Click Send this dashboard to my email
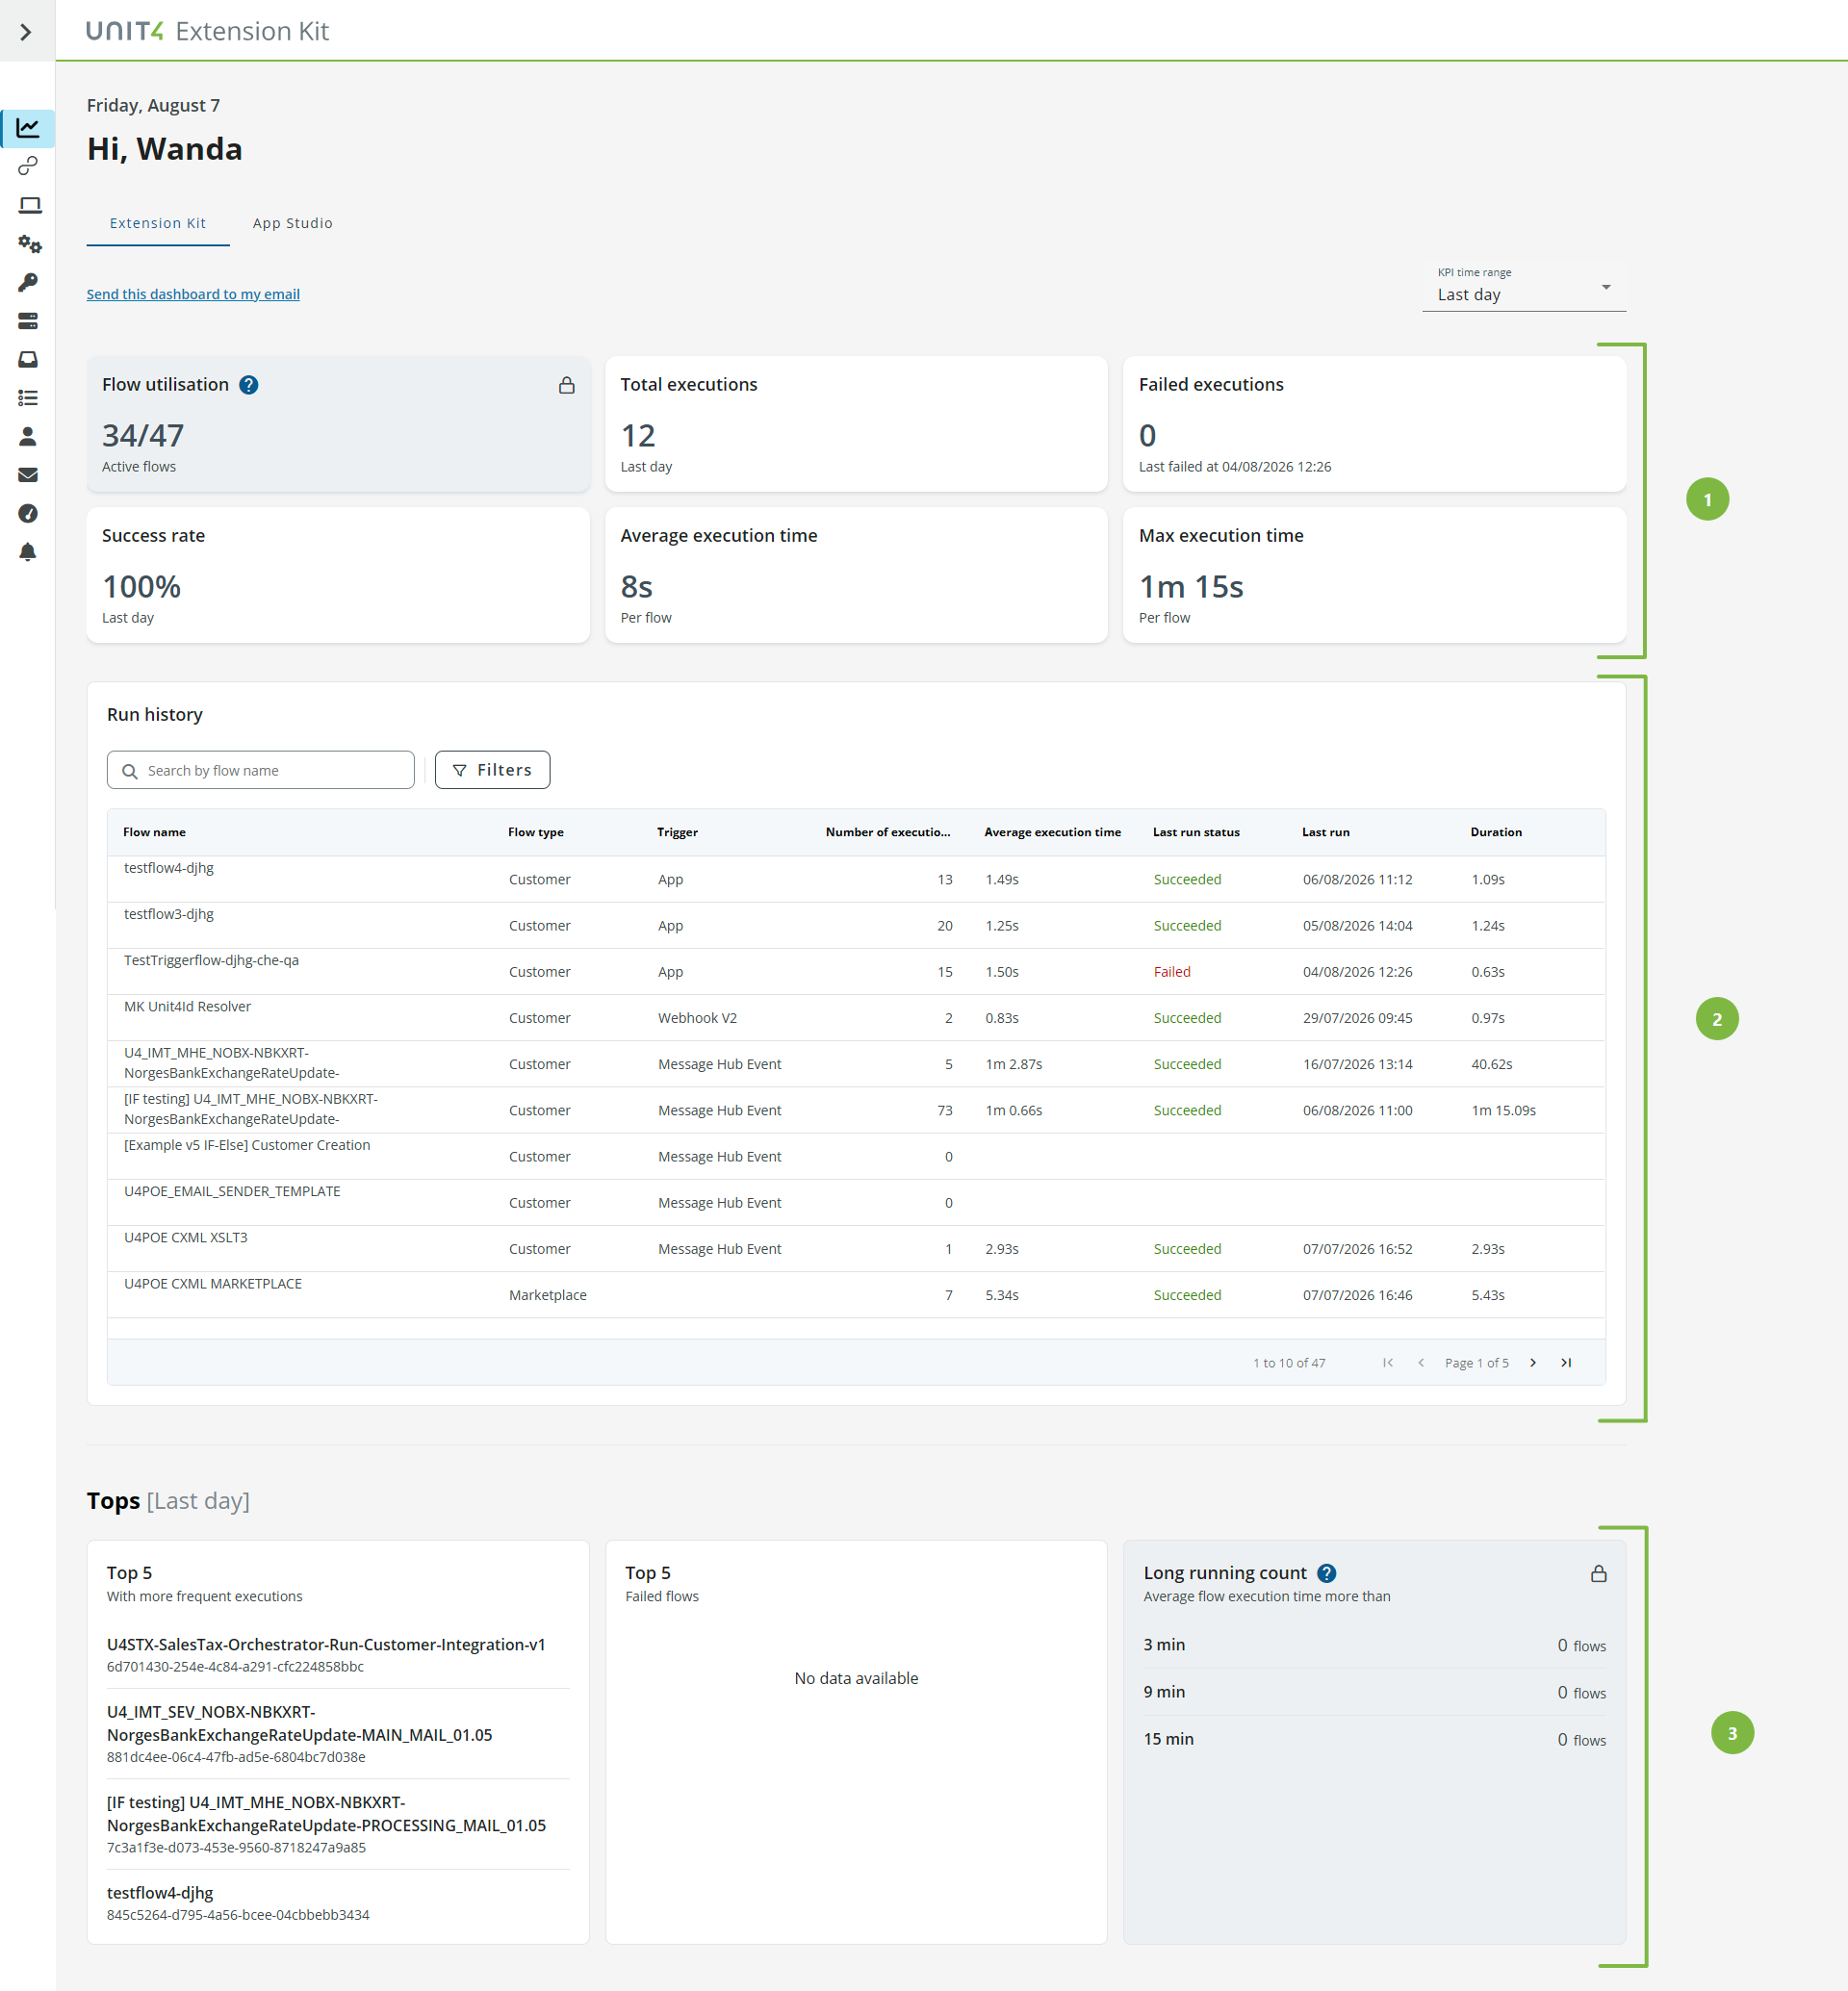This screenshot has width=1848, height=1991. [193, 294]
